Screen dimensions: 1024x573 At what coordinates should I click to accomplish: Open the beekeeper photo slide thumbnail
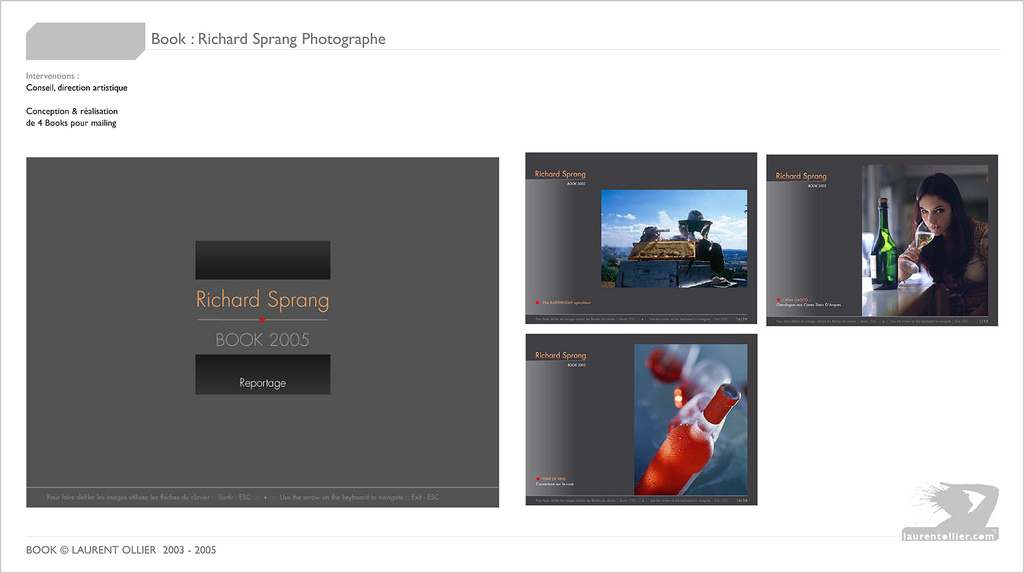click(641, 238)
